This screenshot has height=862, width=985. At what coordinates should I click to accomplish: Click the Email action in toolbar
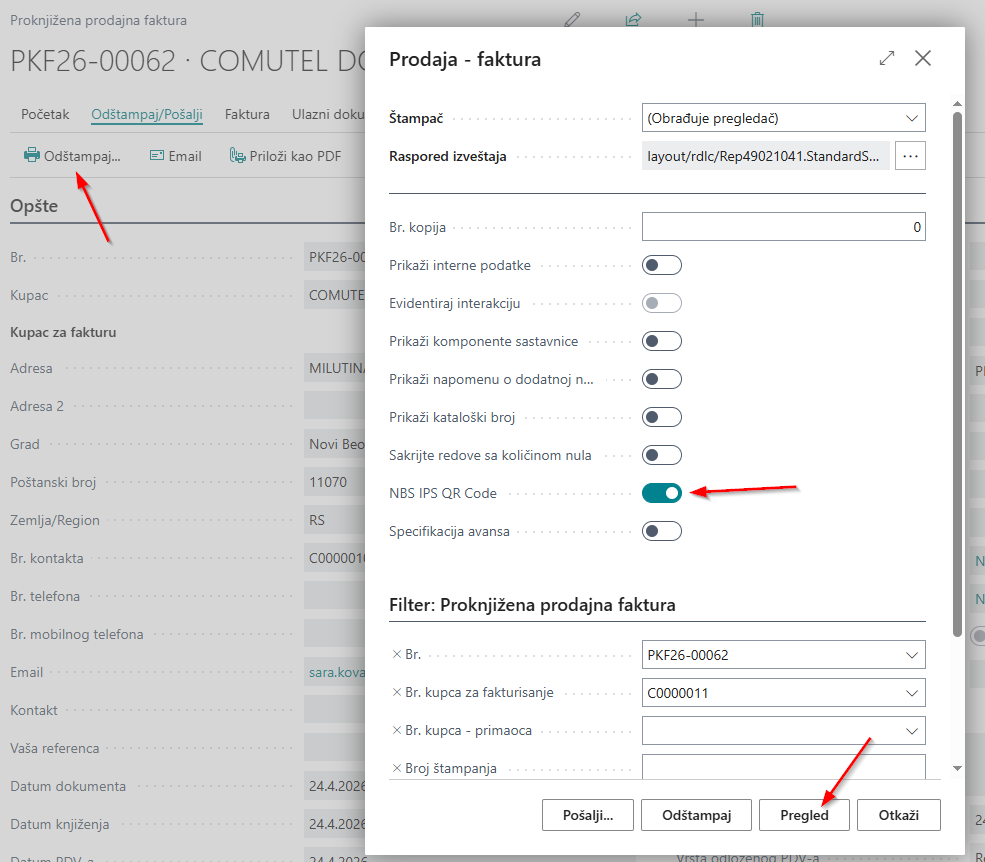coord(176,156)
